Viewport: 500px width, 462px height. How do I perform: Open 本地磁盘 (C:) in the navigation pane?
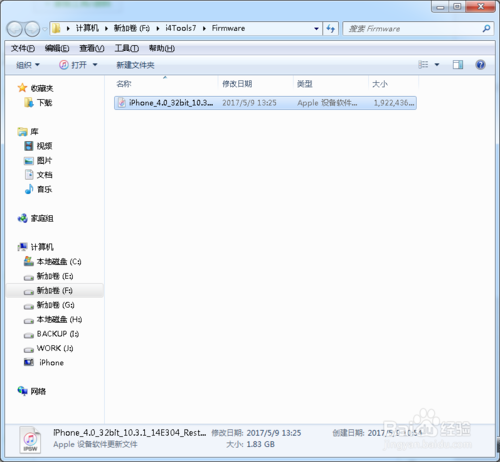click(59, 262)
